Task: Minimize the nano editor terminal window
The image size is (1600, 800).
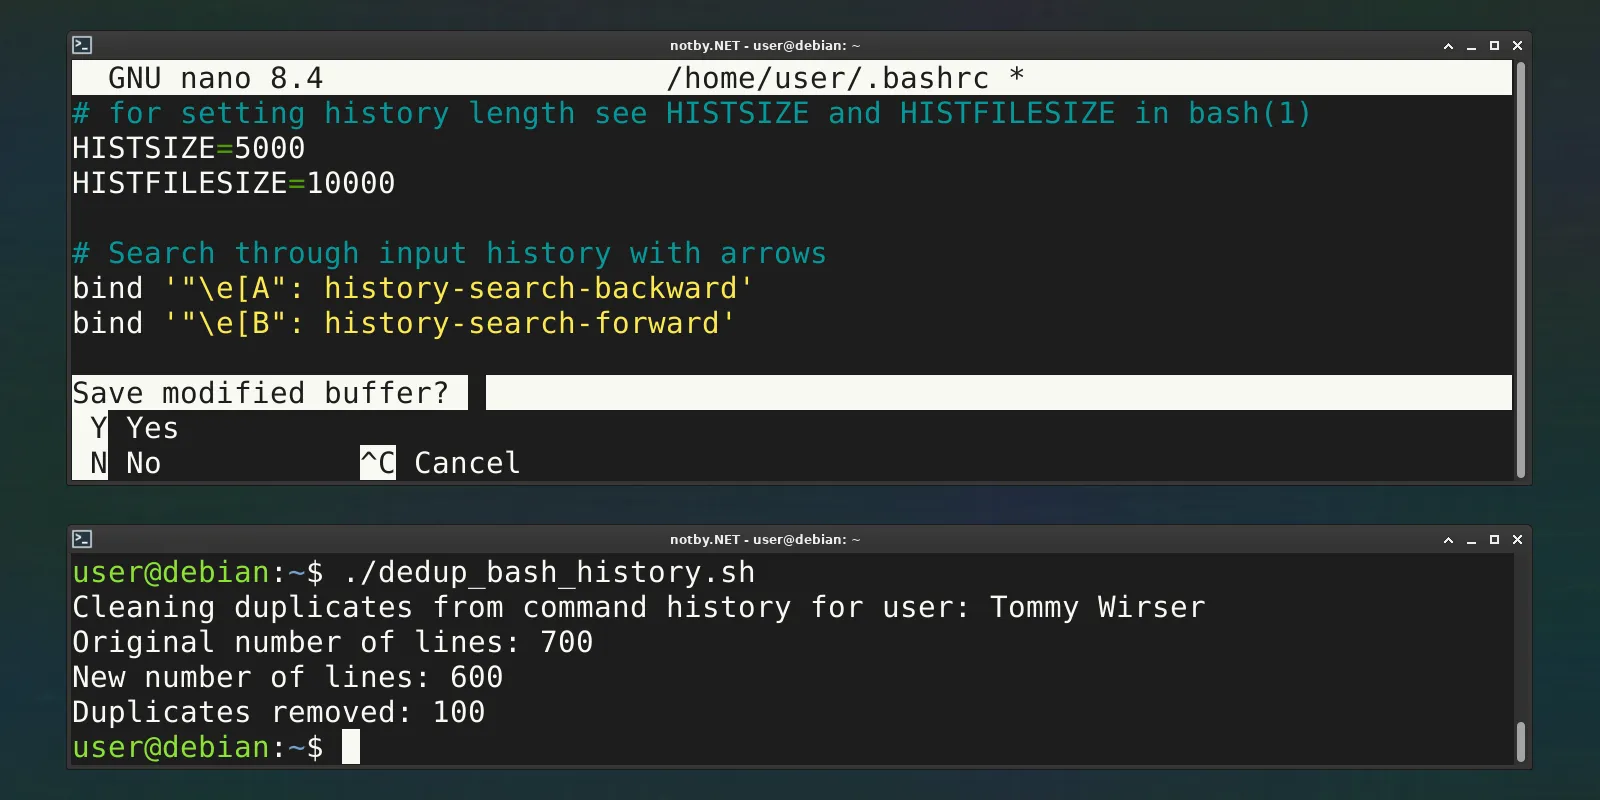Action: 1471,46
